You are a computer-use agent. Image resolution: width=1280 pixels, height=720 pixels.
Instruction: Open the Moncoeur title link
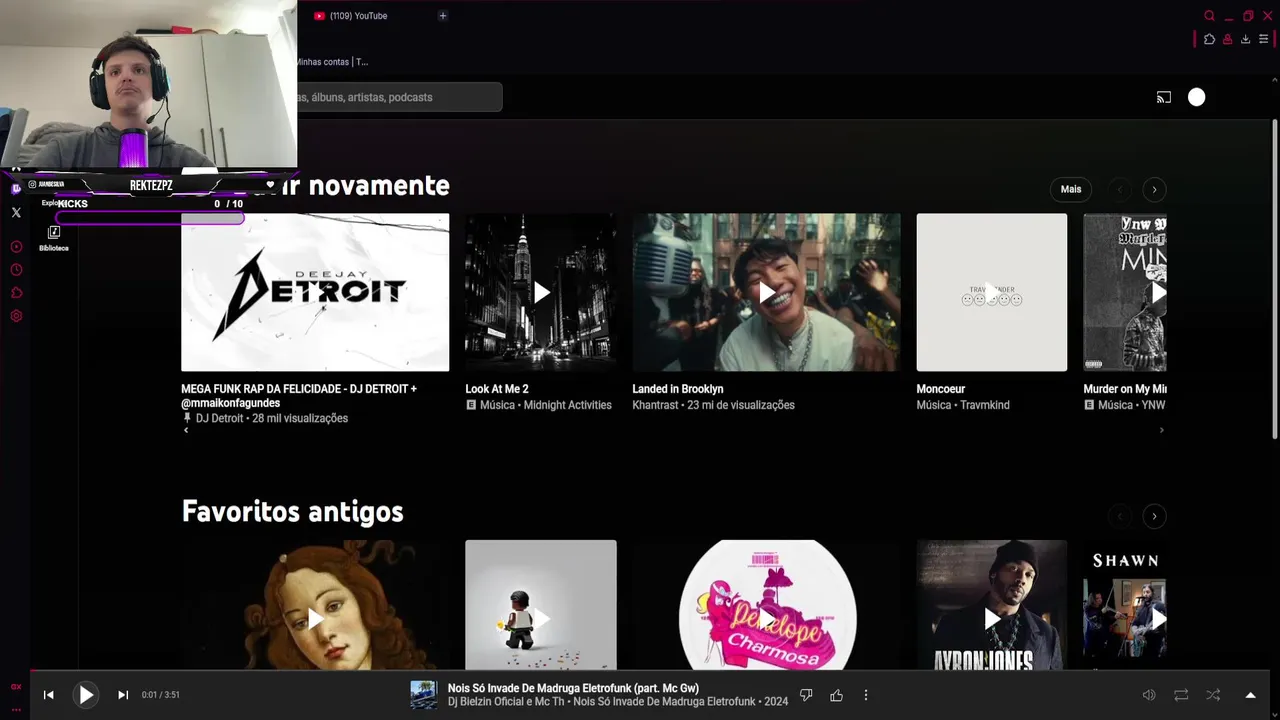(x=941, y=389)
